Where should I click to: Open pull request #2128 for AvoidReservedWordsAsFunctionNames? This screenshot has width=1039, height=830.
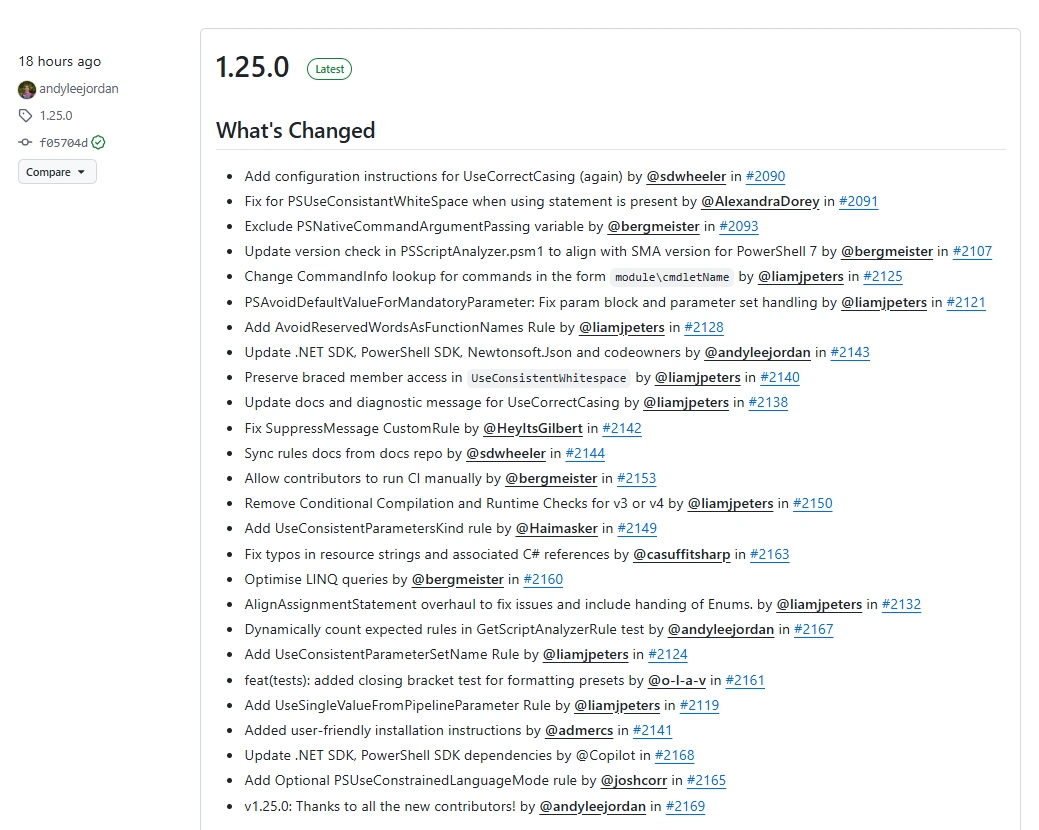point(703,327)
